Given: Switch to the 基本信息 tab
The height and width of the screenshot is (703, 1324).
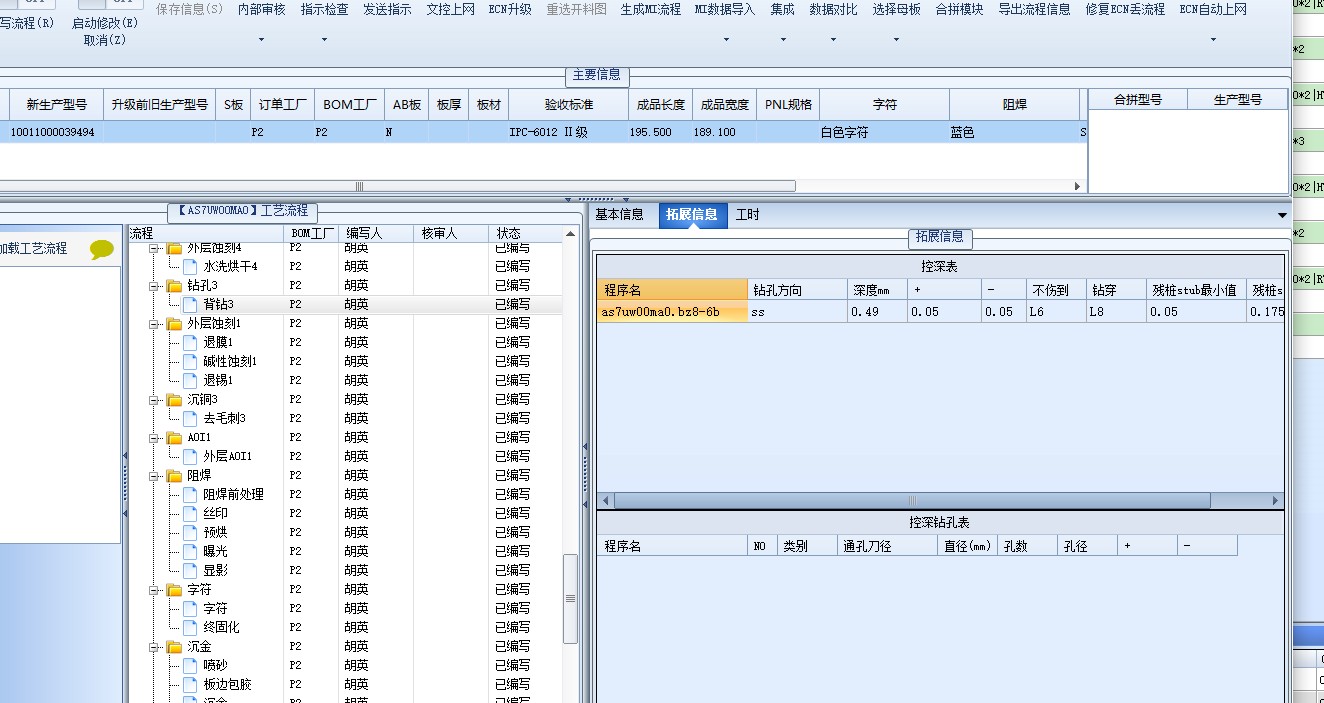Looking at the screenshot, I should pos(620,215).
